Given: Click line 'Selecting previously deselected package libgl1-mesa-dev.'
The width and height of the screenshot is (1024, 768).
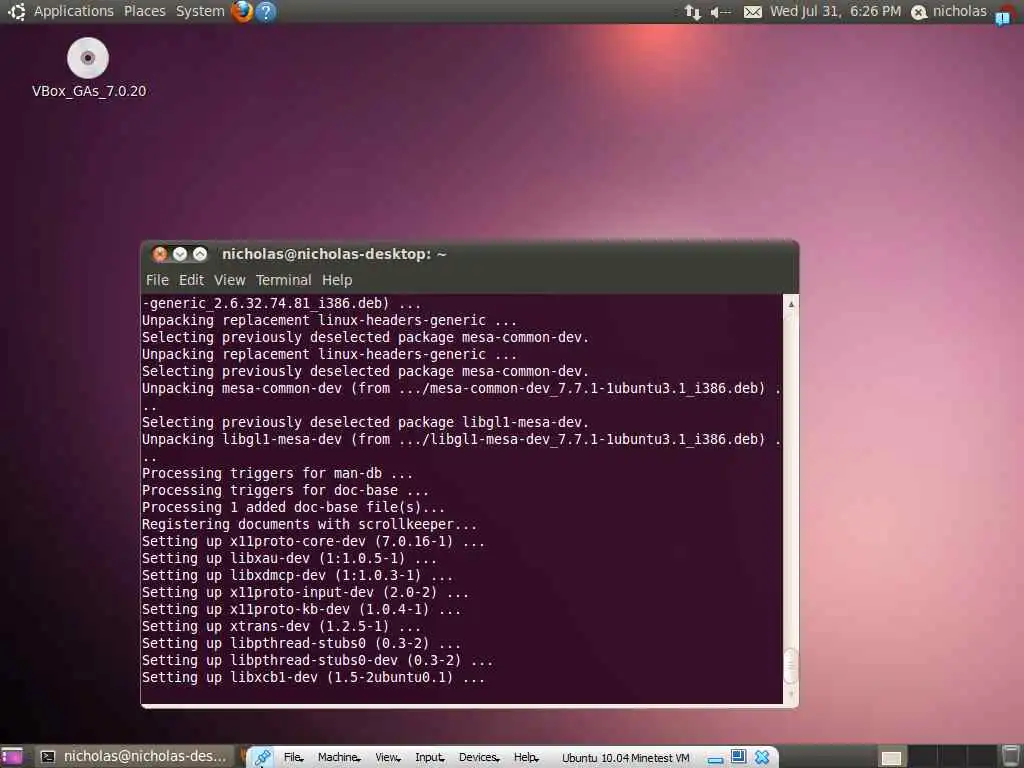Looking at the screenshot, I should tap(365, 423).
